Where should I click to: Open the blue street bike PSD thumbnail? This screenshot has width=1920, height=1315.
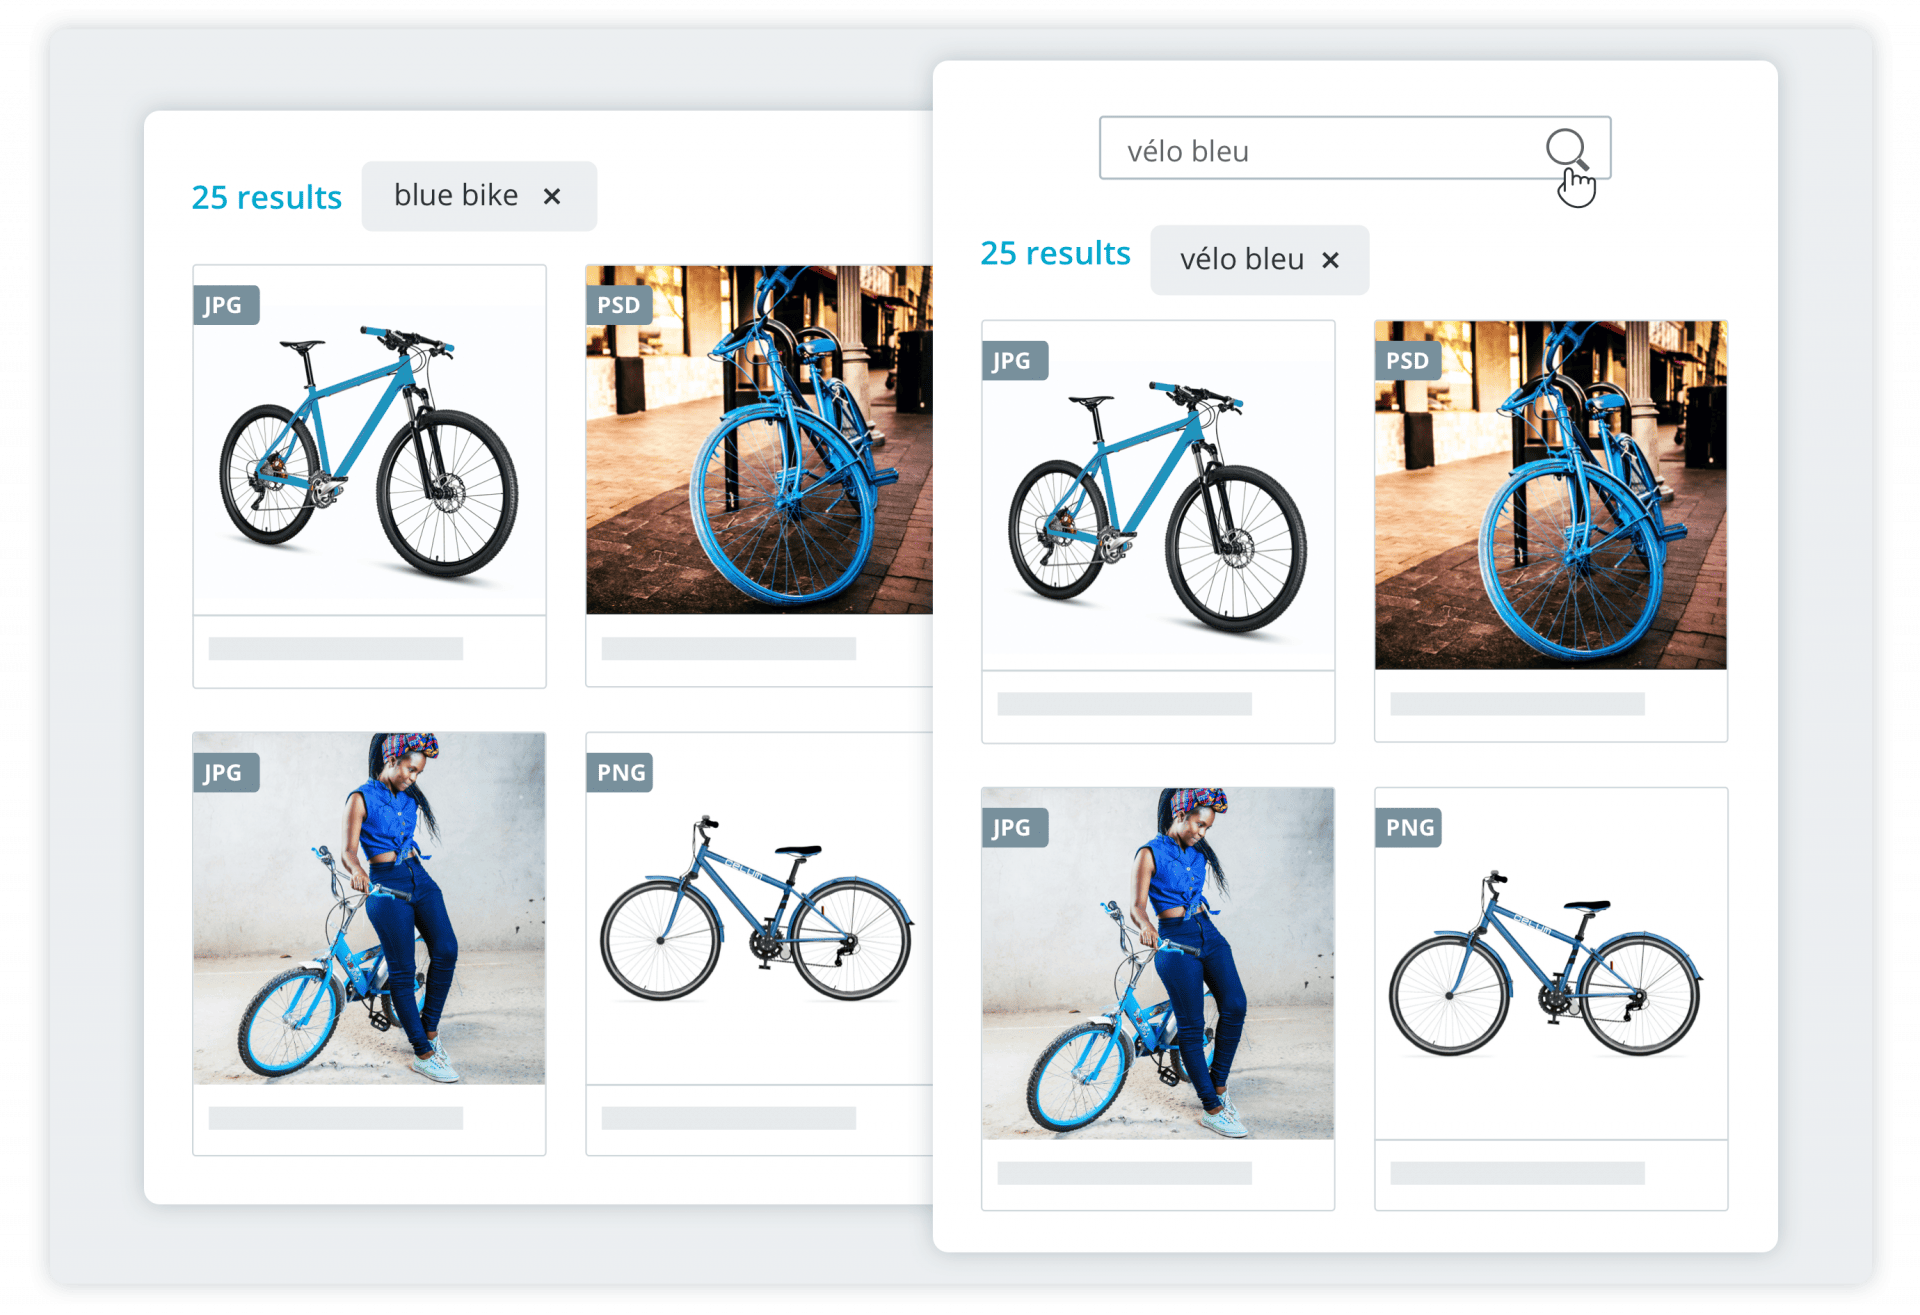click(760, 450)
